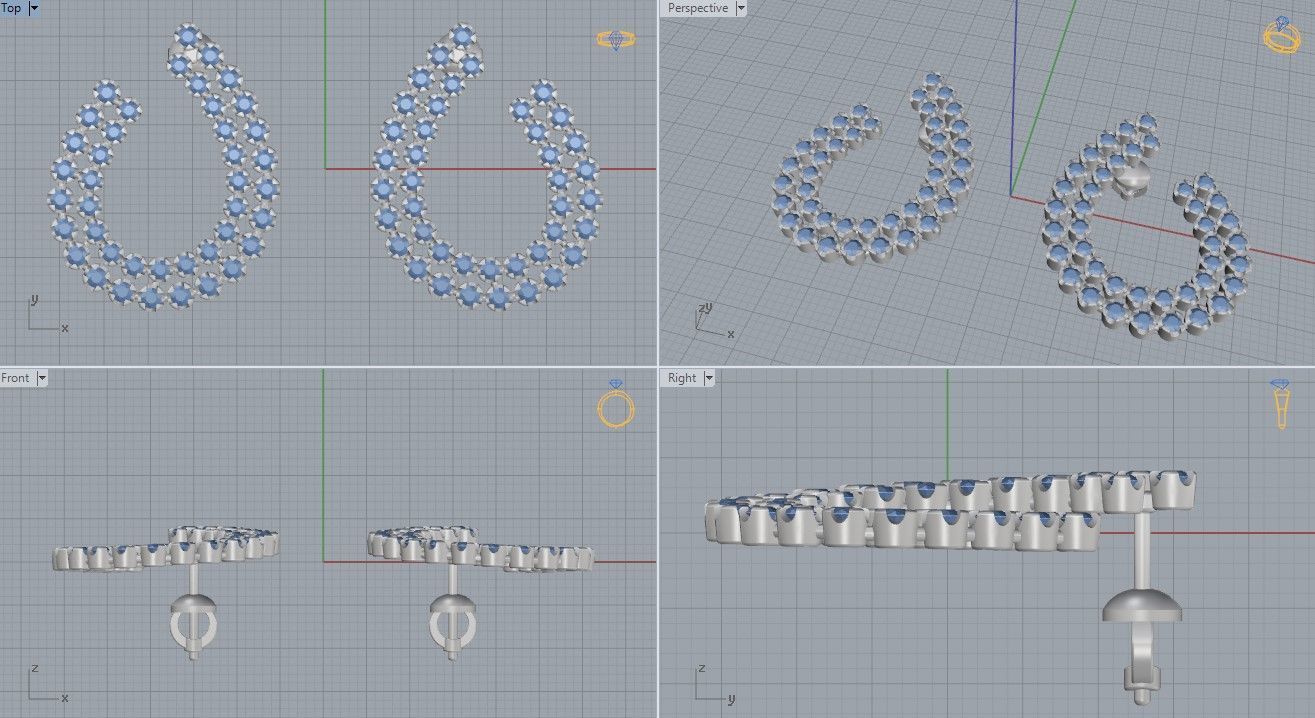
Task: Open the Top viewport menu arrow
Action: [x=34, y=8]
